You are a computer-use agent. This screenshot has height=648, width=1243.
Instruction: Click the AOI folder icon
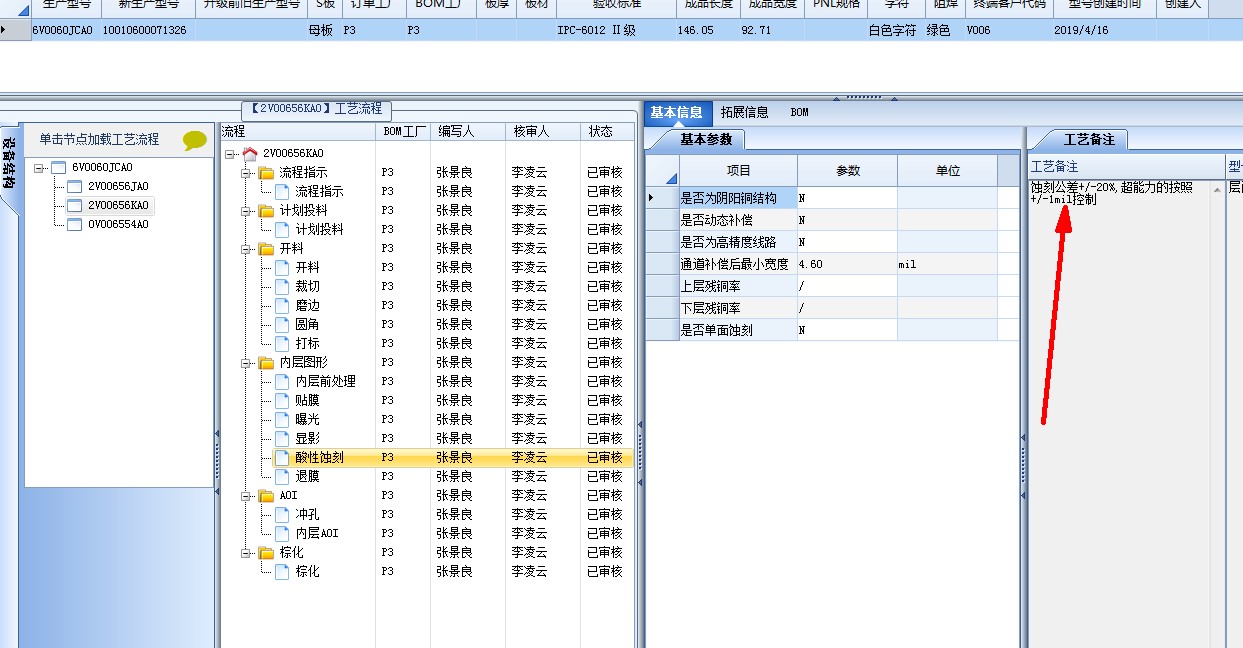click(x=266, y=495)
